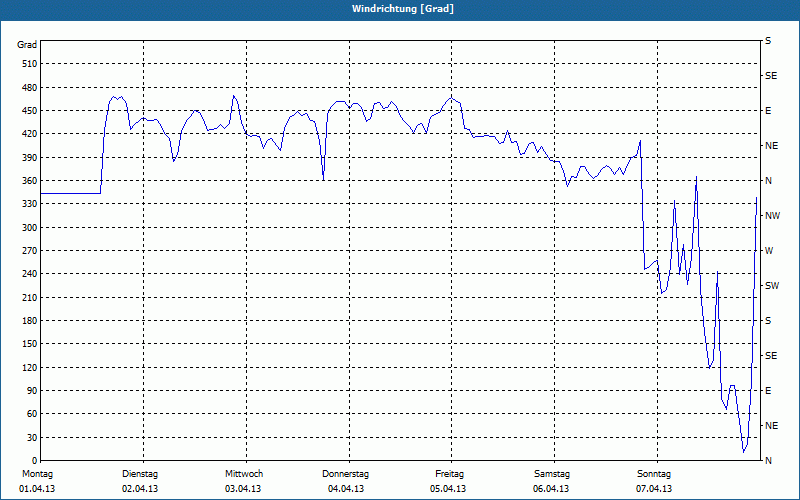Select the date 06.04.13
The height and width of the screenshot is (500, 800).
click(x=551, y=489)
